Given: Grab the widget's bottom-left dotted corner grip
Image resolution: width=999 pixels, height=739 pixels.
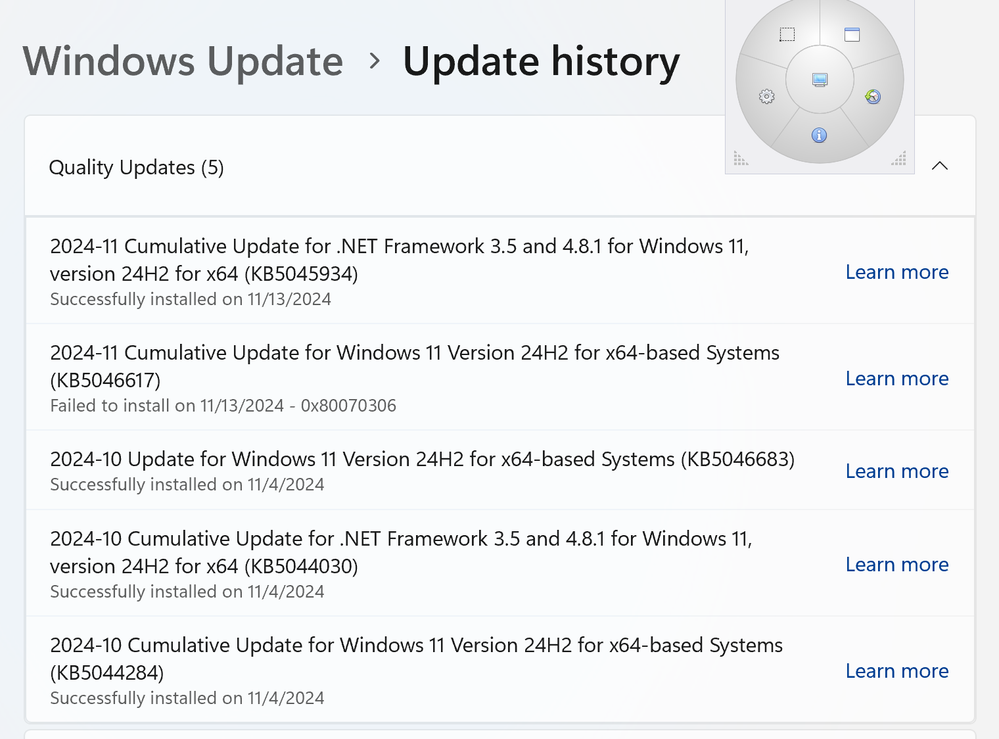Looking at the screenshot, I should pyautogui.click(x=740, y=159).
